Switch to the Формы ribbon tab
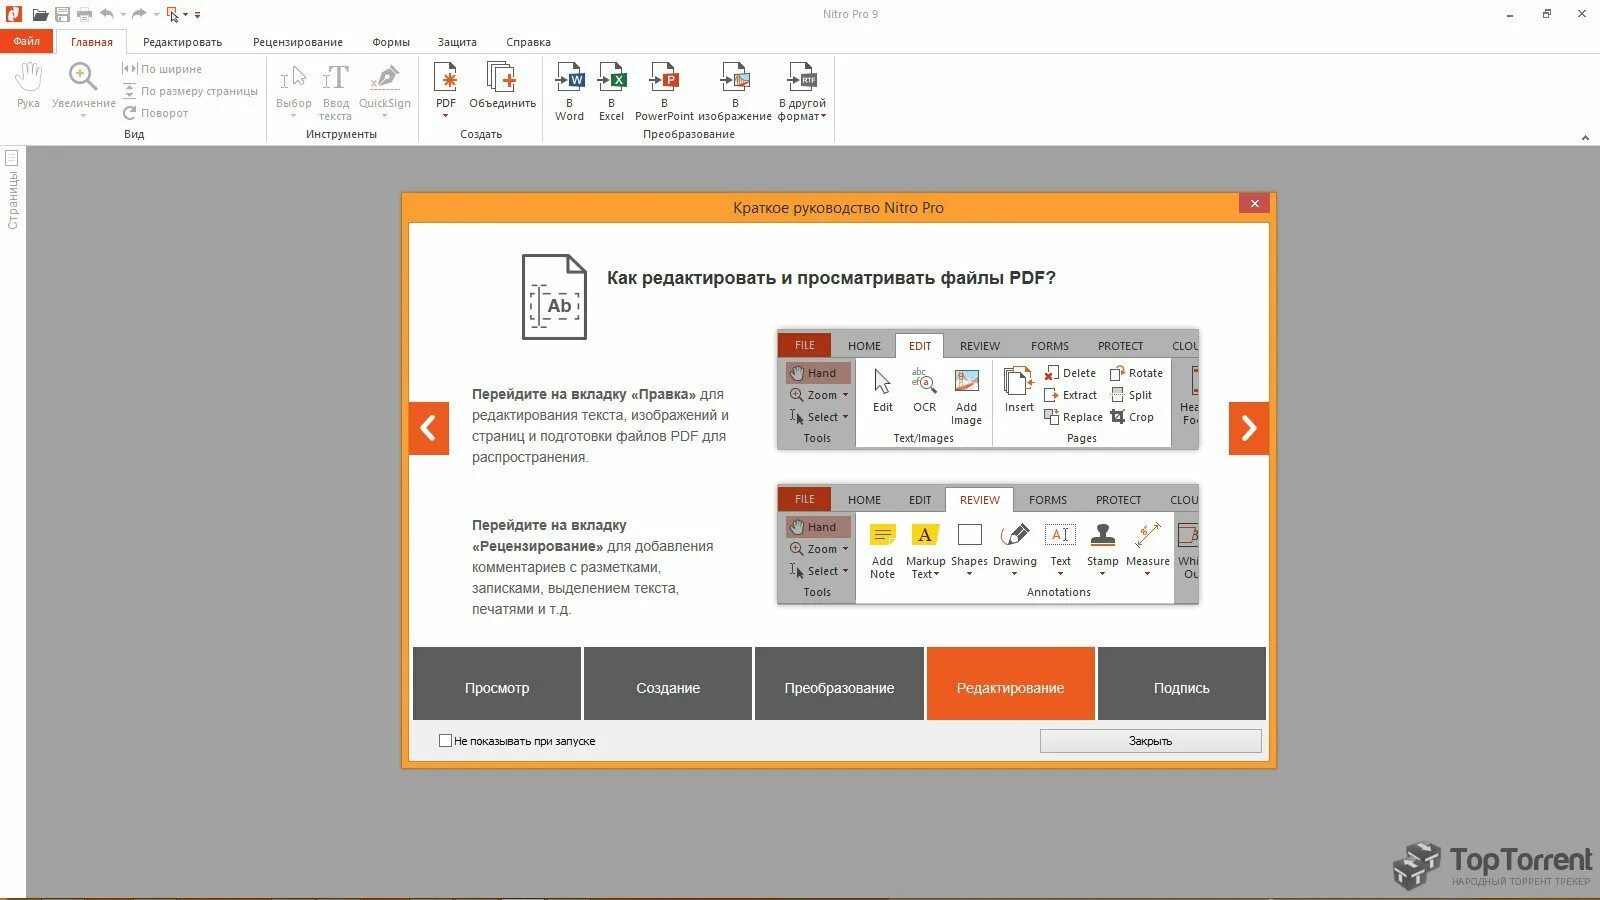This screenshot has width=1600, height=900. click(391, 42)
